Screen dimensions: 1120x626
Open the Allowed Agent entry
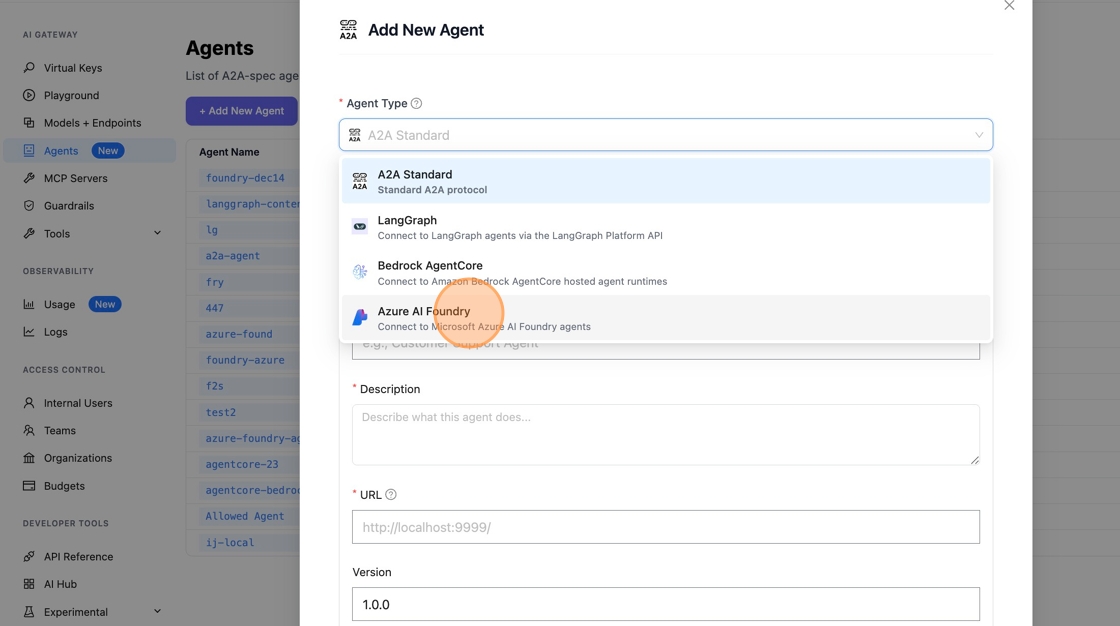(x=245, y=516)
